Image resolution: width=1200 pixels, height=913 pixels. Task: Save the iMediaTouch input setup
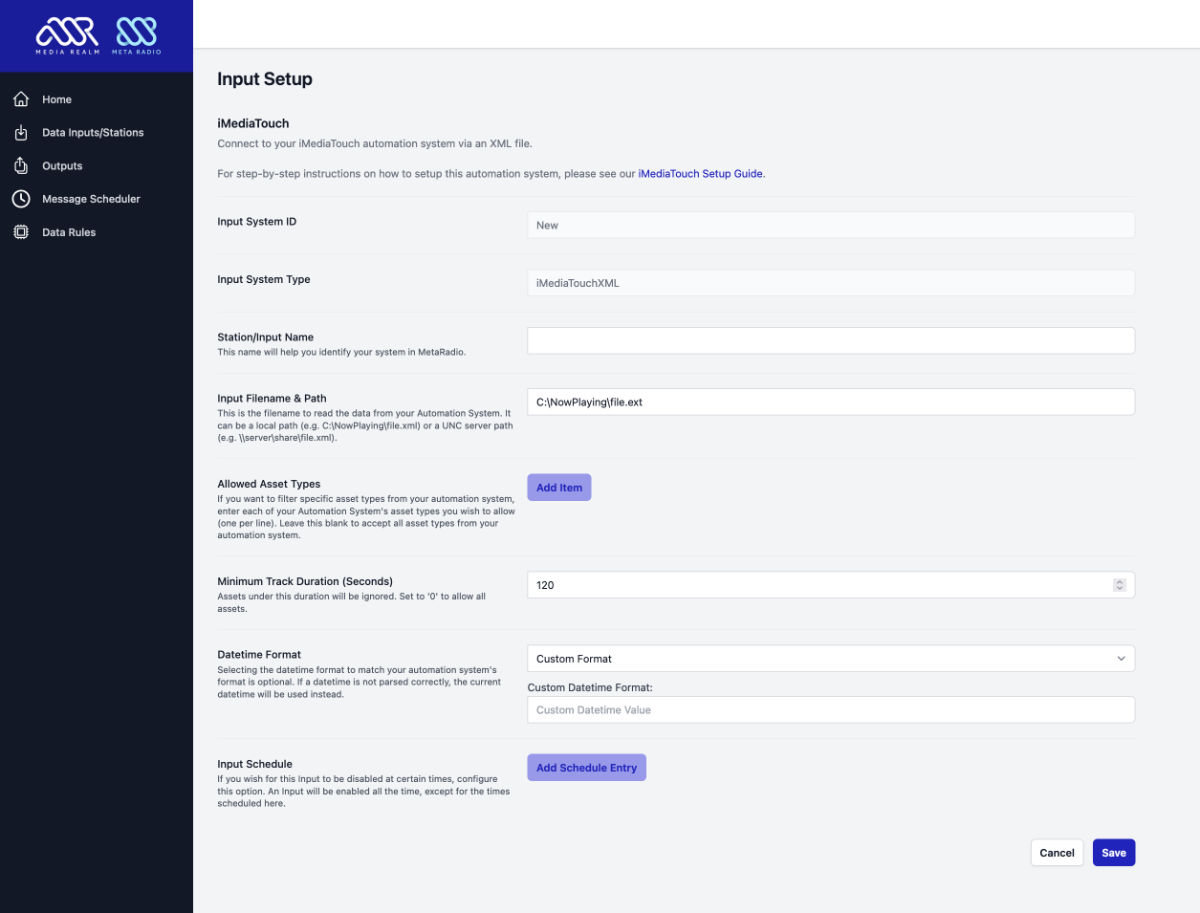coord(1113,852)
